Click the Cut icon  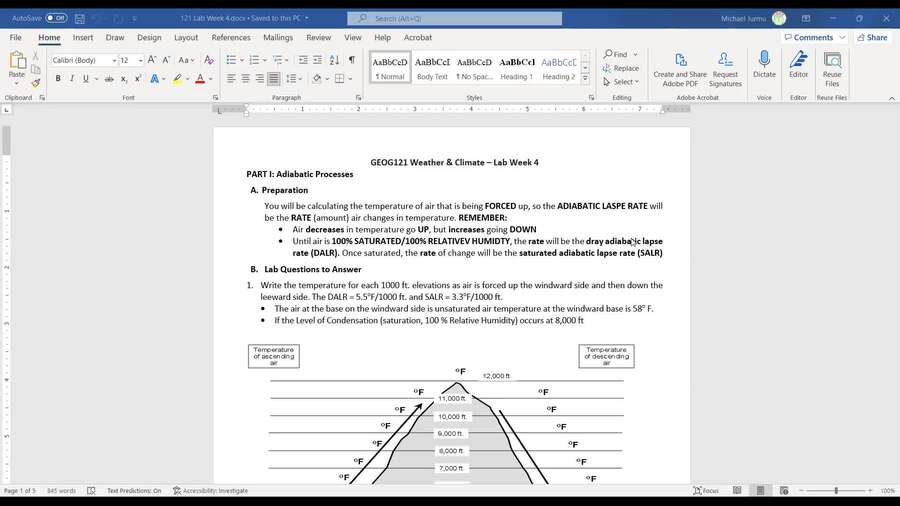tap(36, 56)
